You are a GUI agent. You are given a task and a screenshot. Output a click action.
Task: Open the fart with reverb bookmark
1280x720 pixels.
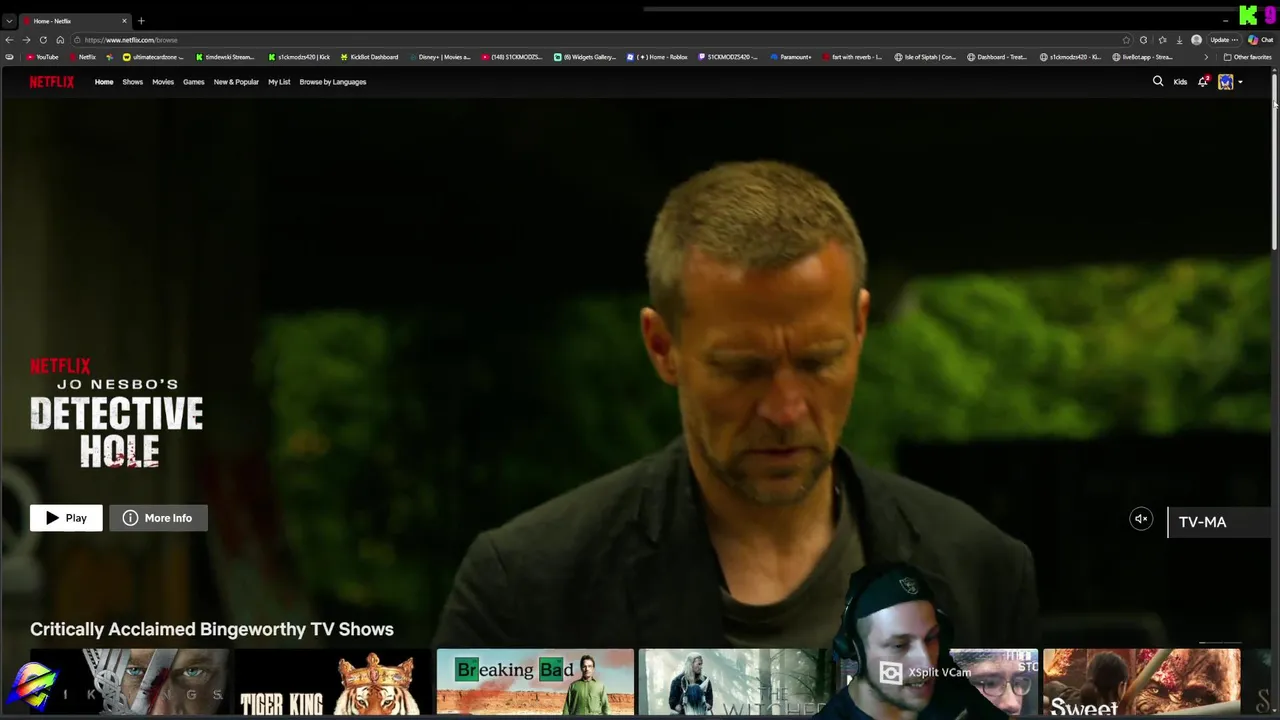(x=852, y=57)
